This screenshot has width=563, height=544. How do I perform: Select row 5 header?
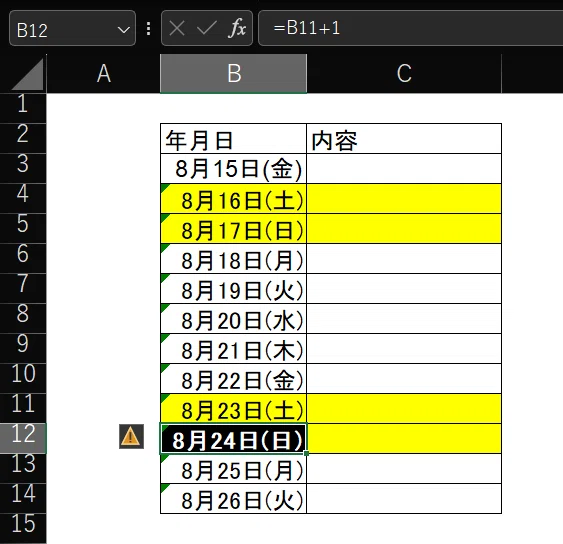(23, 228)
